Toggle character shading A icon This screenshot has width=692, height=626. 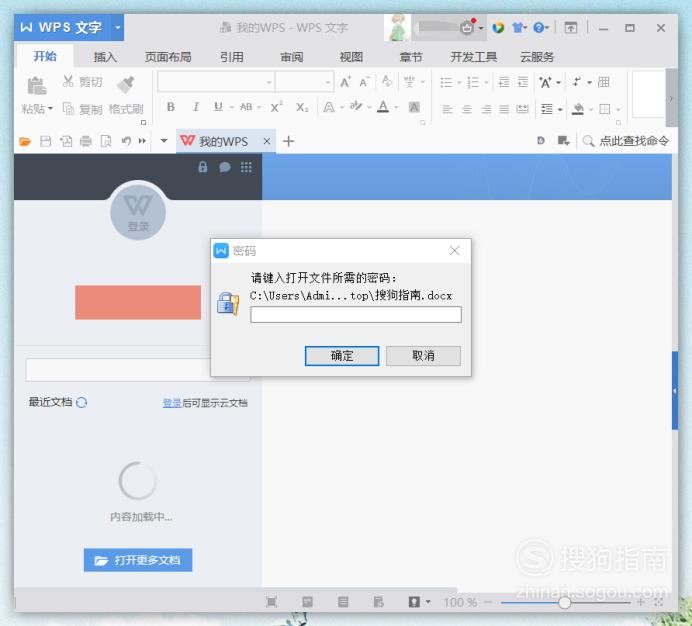414,107
